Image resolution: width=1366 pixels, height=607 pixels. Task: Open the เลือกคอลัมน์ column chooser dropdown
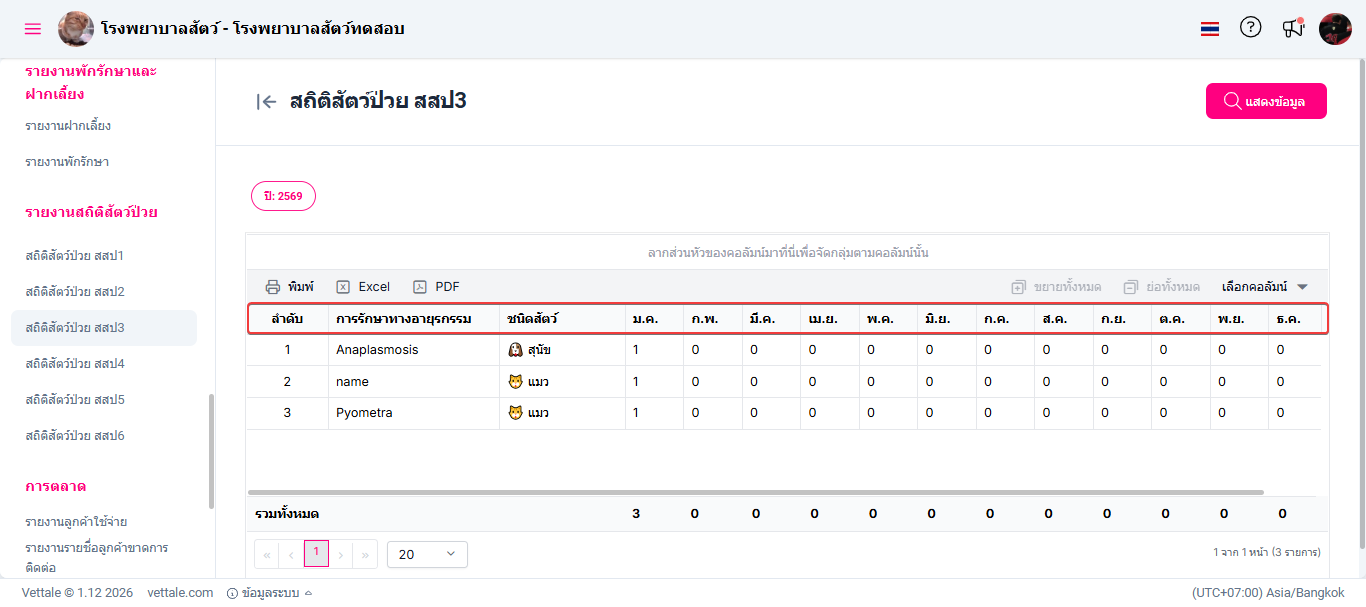click(1265, 286)
